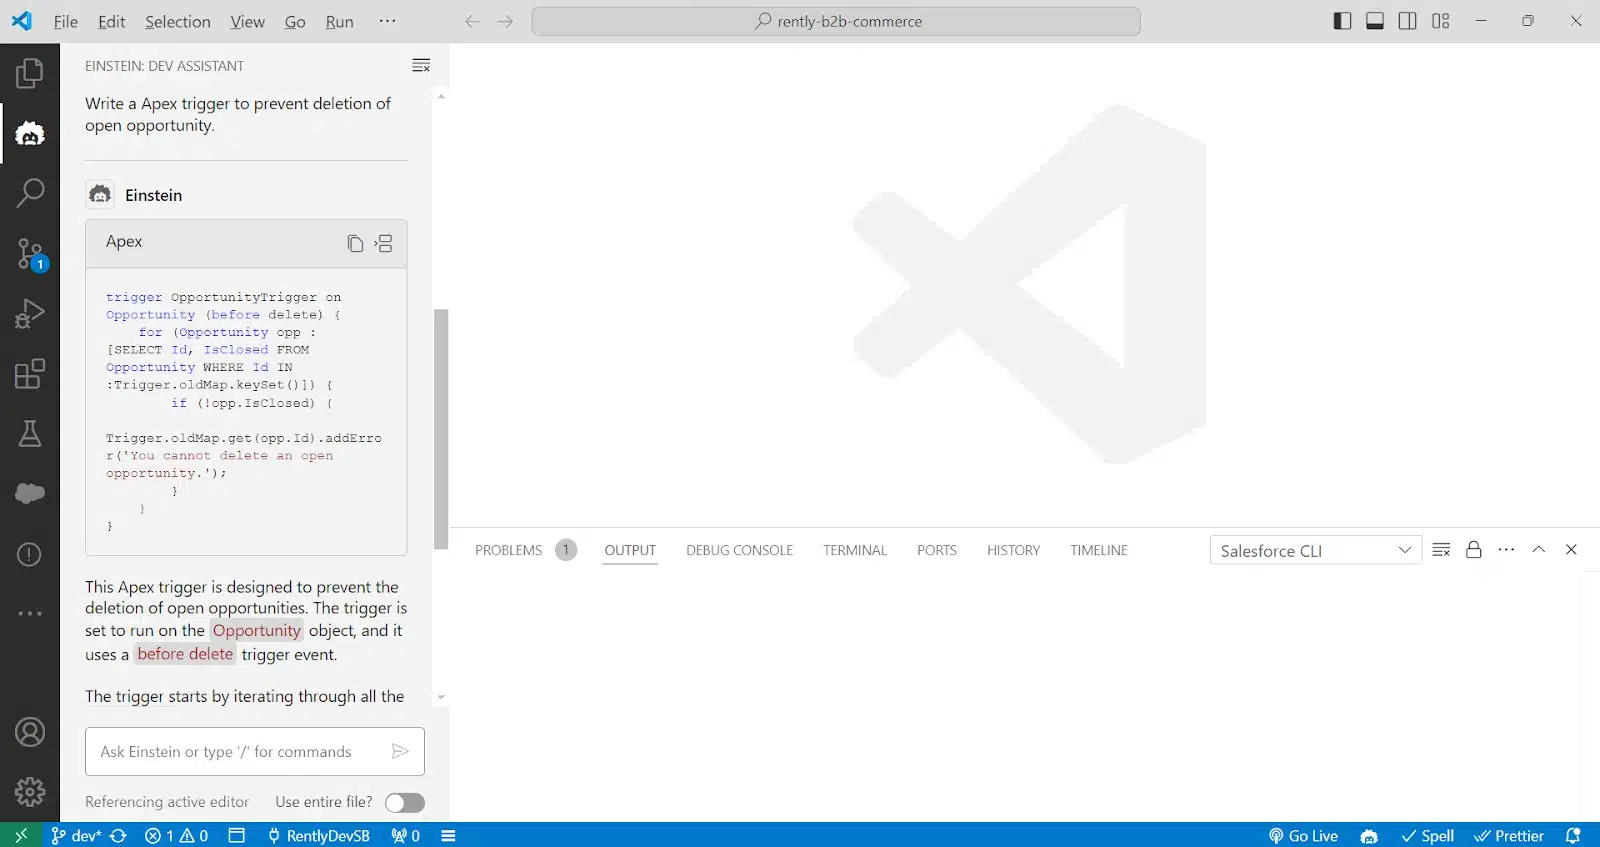The height and width of the screenshot is (847, 1600).
Task: Switch the dev* git branch in status bar
Action: [76, 835]
